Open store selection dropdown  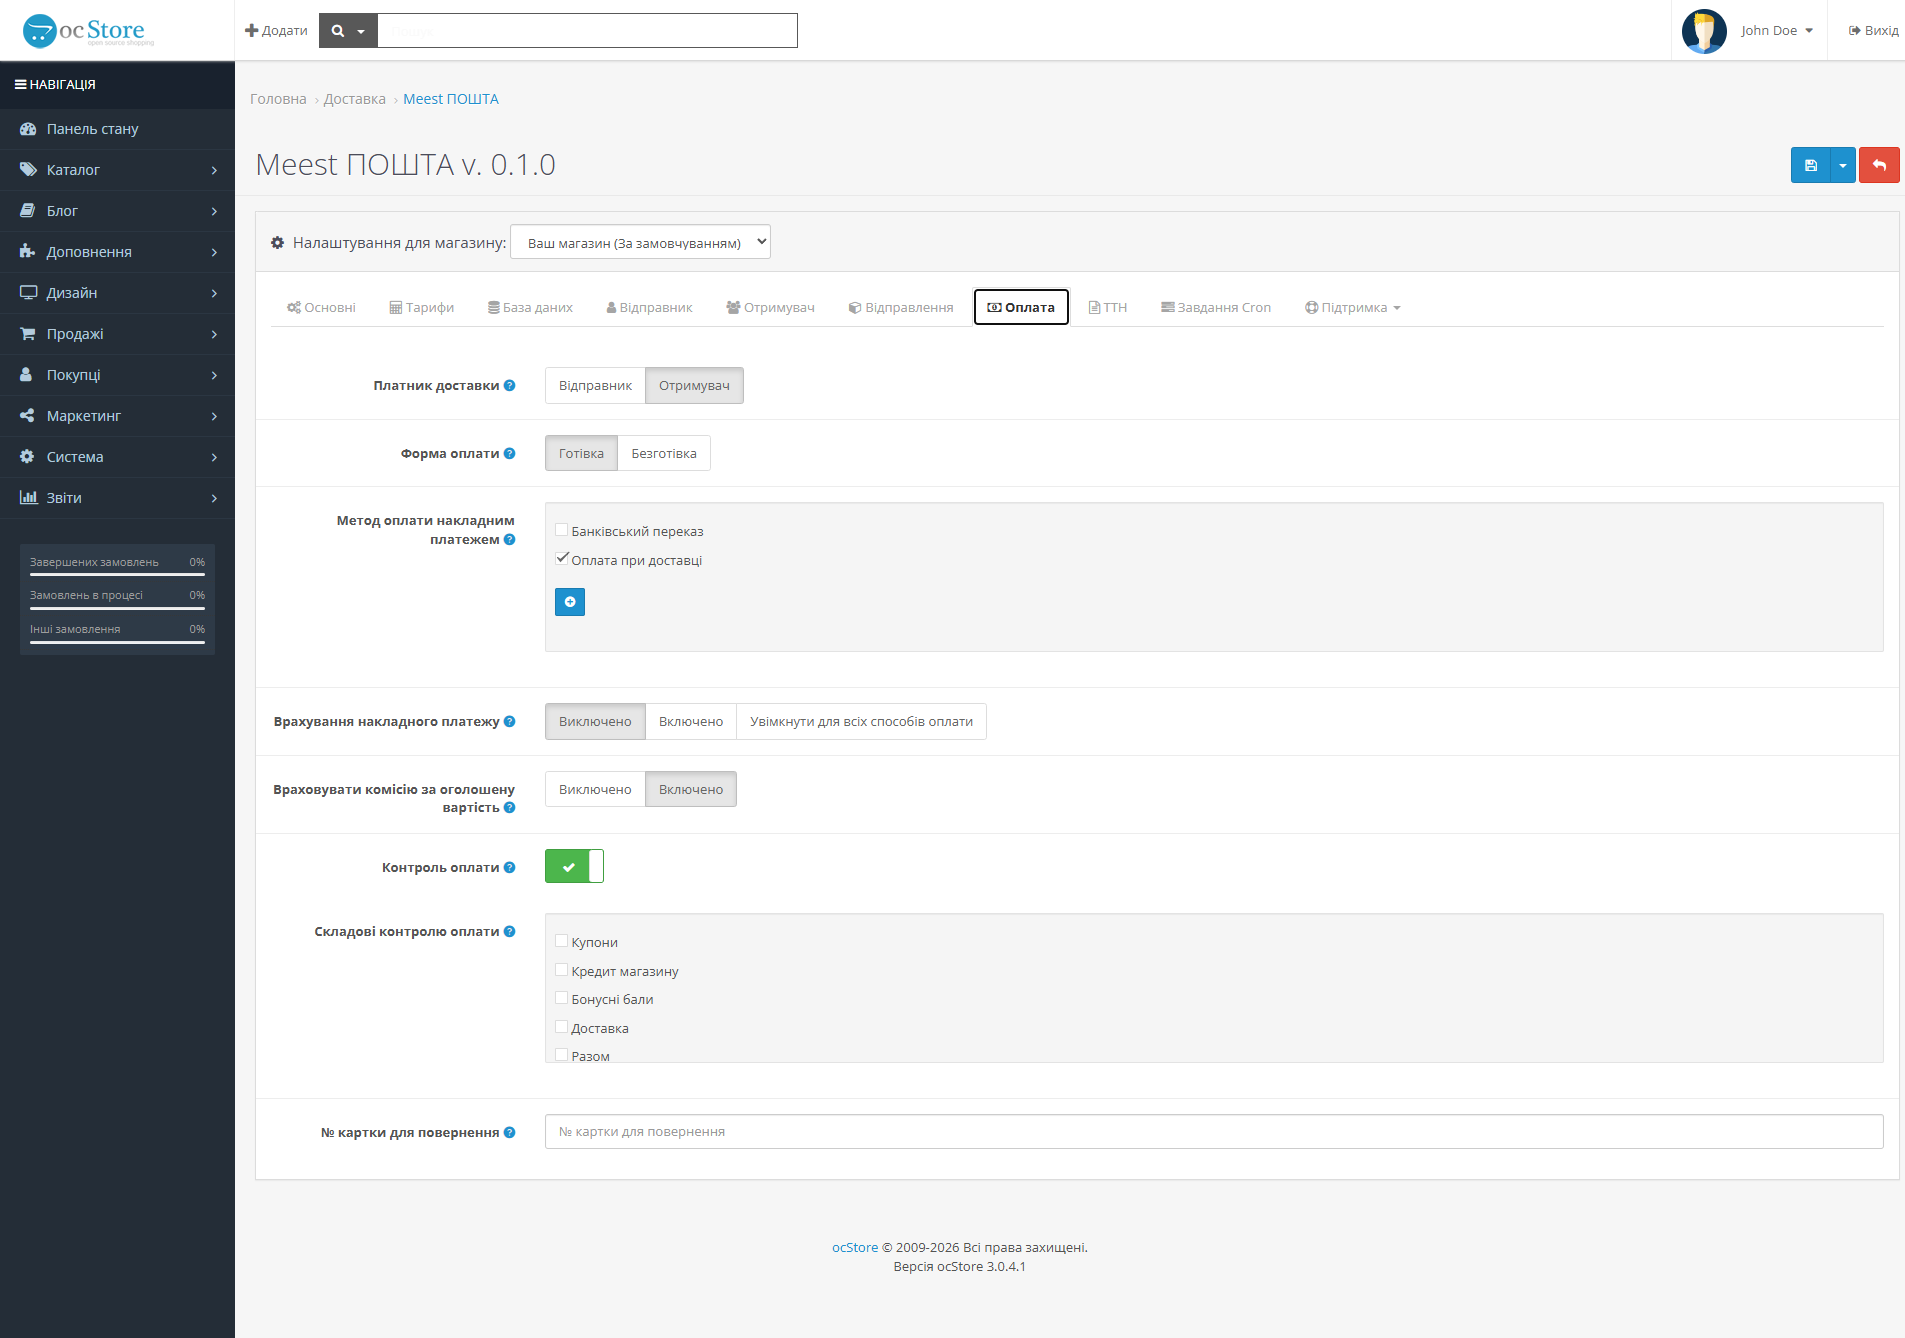pos(640,242)
